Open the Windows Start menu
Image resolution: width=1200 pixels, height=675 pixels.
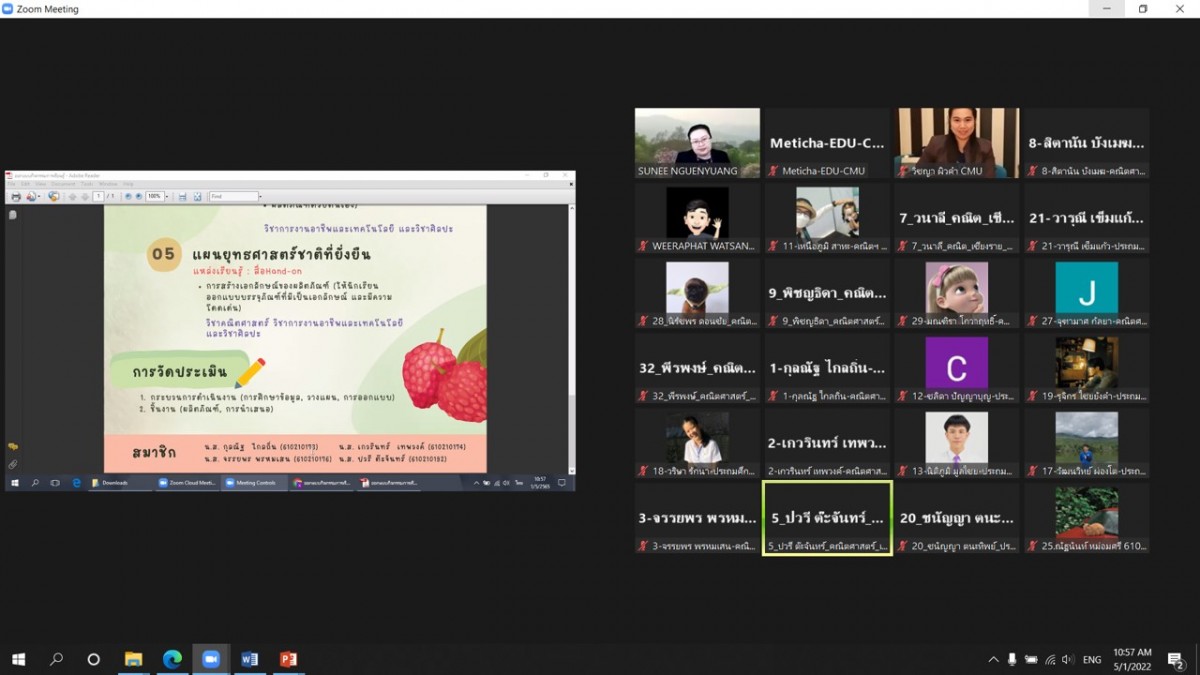click(18, 659)
